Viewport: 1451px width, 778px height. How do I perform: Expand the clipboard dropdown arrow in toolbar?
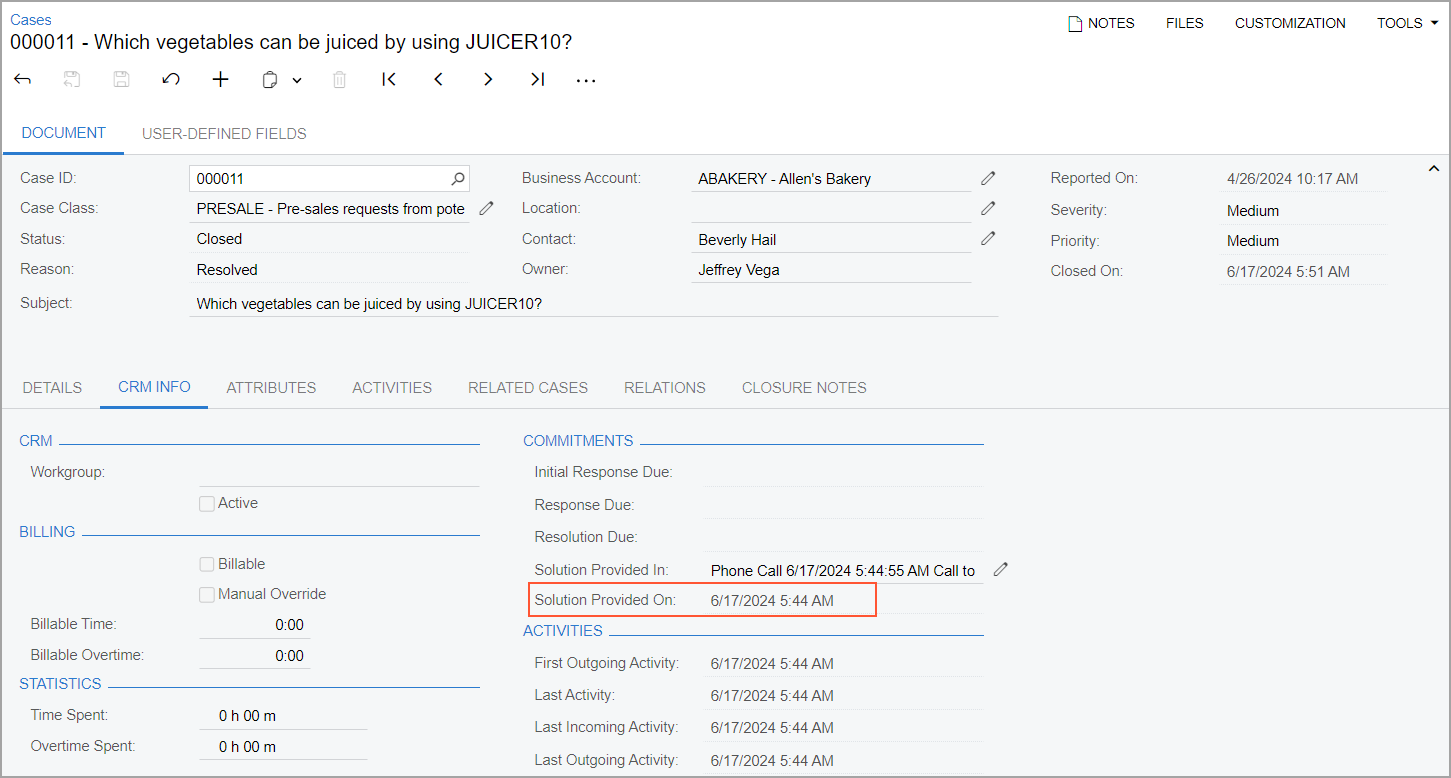[x=297, y=81]
